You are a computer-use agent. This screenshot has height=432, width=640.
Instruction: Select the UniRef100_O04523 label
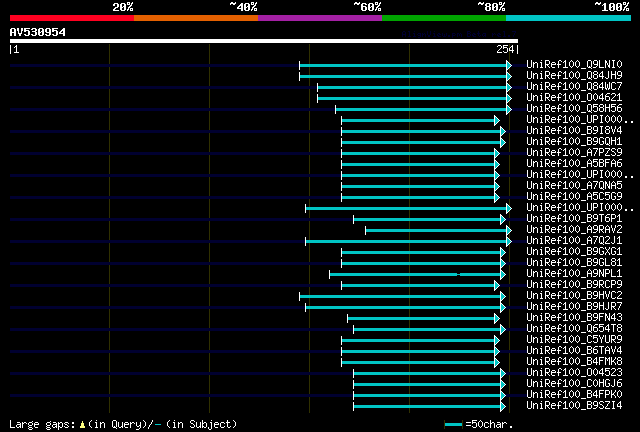click(x=574, y=373)
